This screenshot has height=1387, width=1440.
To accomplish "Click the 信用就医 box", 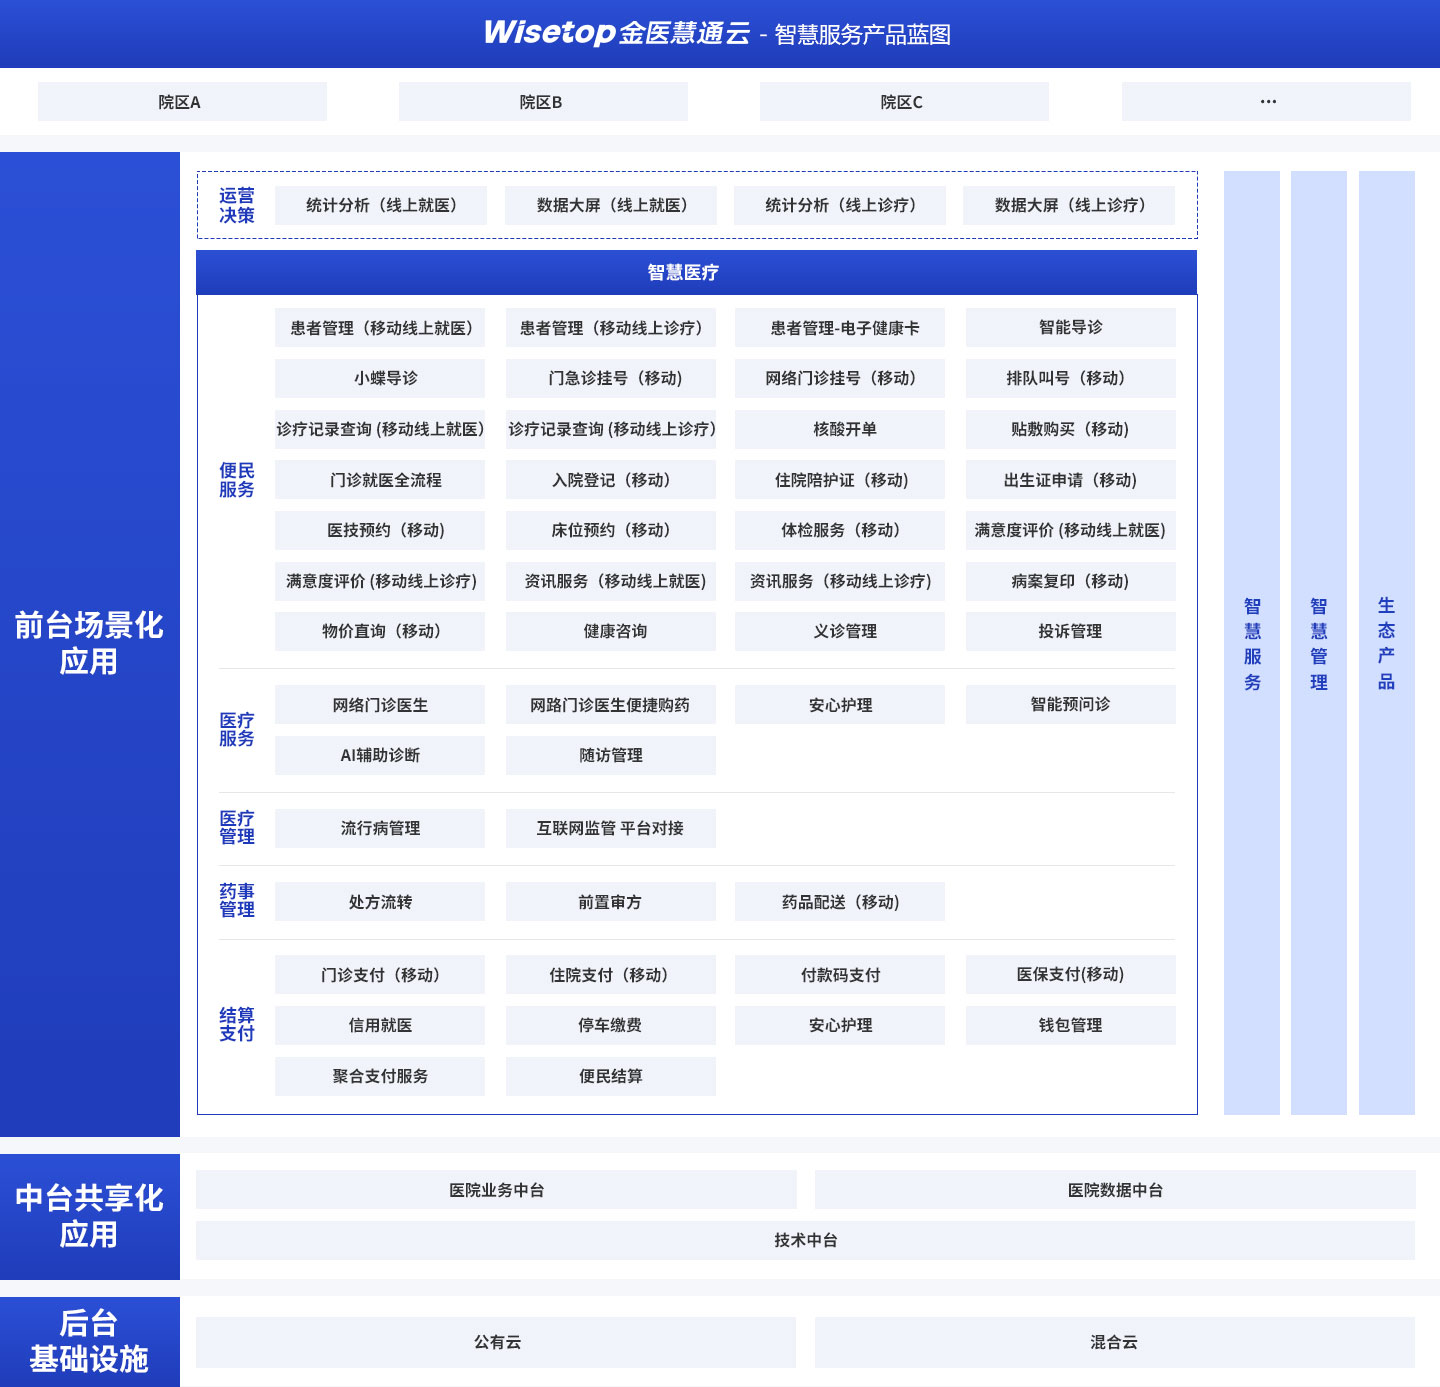I will tap(380, 1025).
